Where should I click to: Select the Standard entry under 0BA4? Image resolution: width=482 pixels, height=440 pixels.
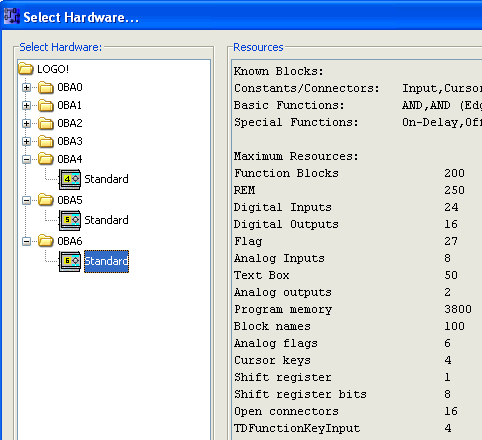tap(106, 179)
